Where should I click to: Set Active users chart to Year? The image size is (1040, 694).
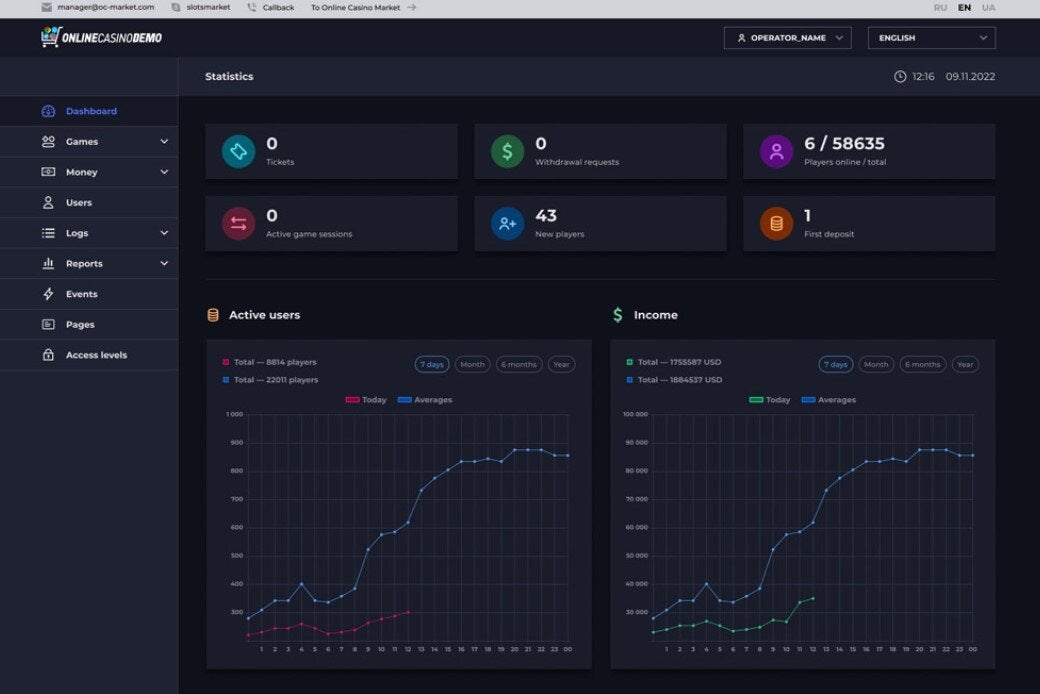tap(561, 364)
